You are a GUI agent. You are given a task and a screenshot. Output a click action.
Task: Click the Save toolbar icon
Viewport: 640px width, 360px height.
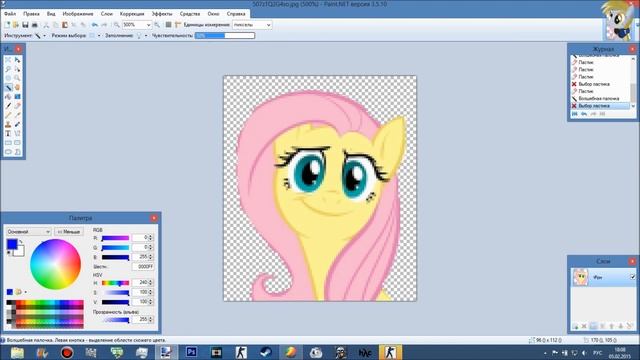pyautogui.click(x=25, y=25)
